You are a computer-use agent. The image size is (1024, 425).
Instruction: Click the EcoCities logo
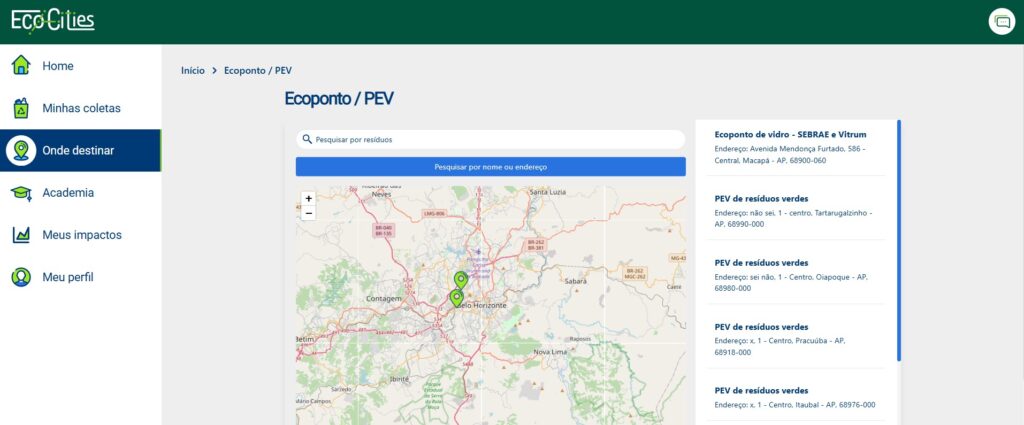pyautogui.click(x=53, y=19)
